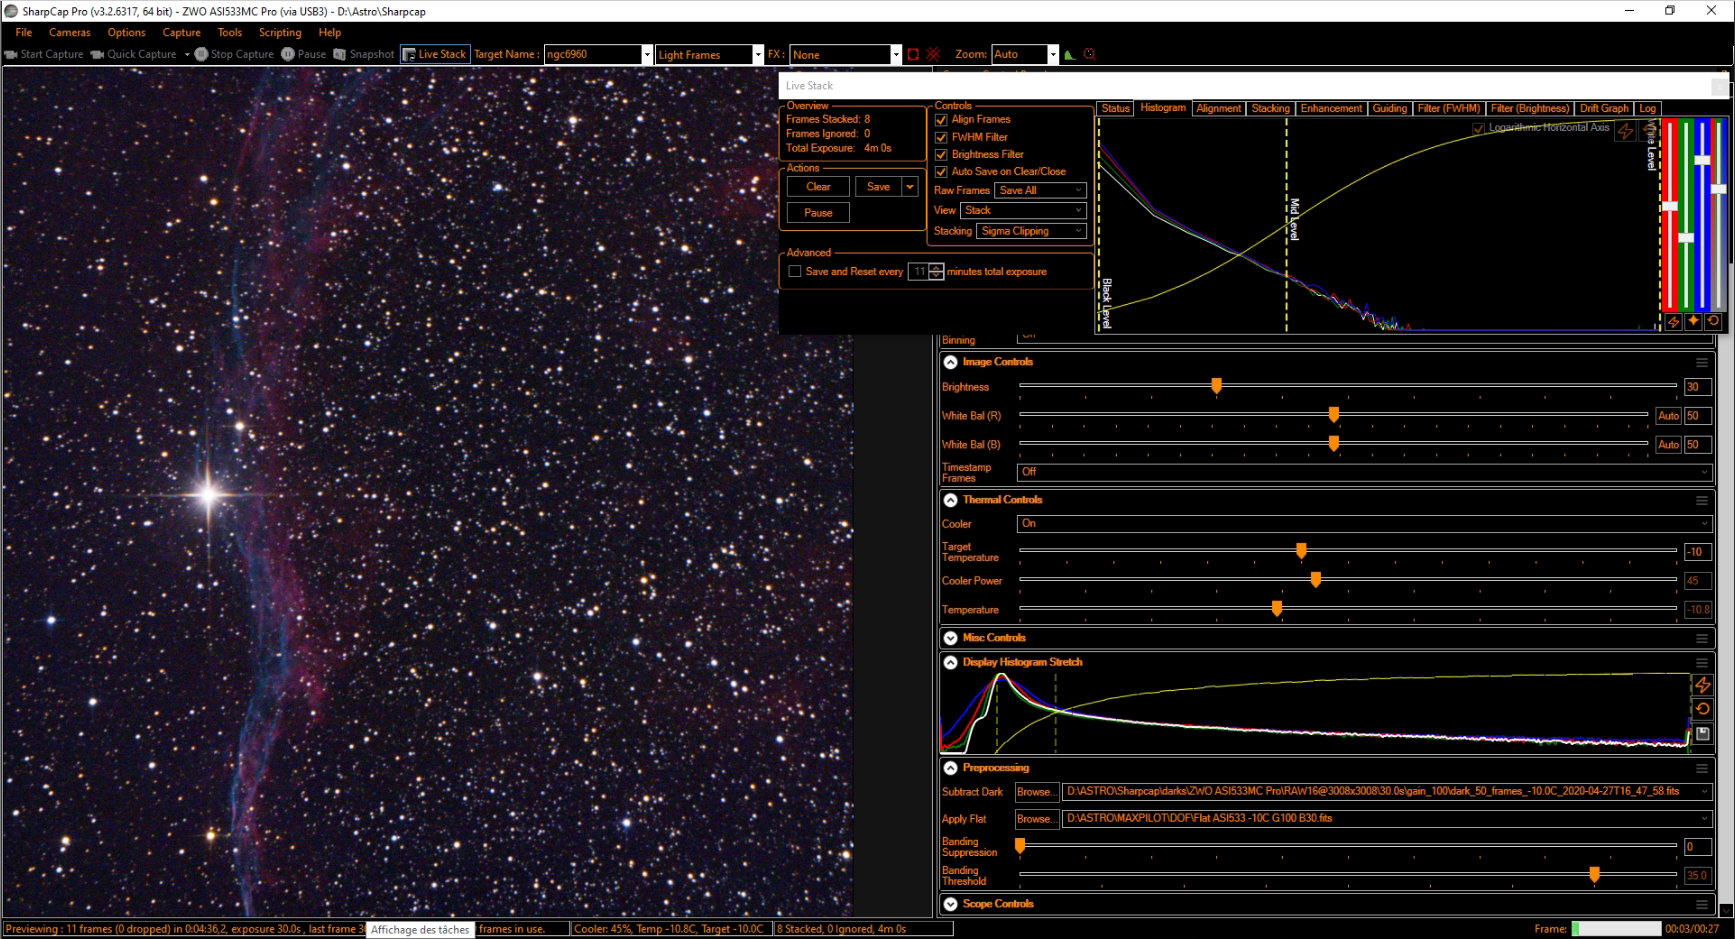
Task: Toggle the FWHM Filter checkbox
Action: click(x=941, y=137)
